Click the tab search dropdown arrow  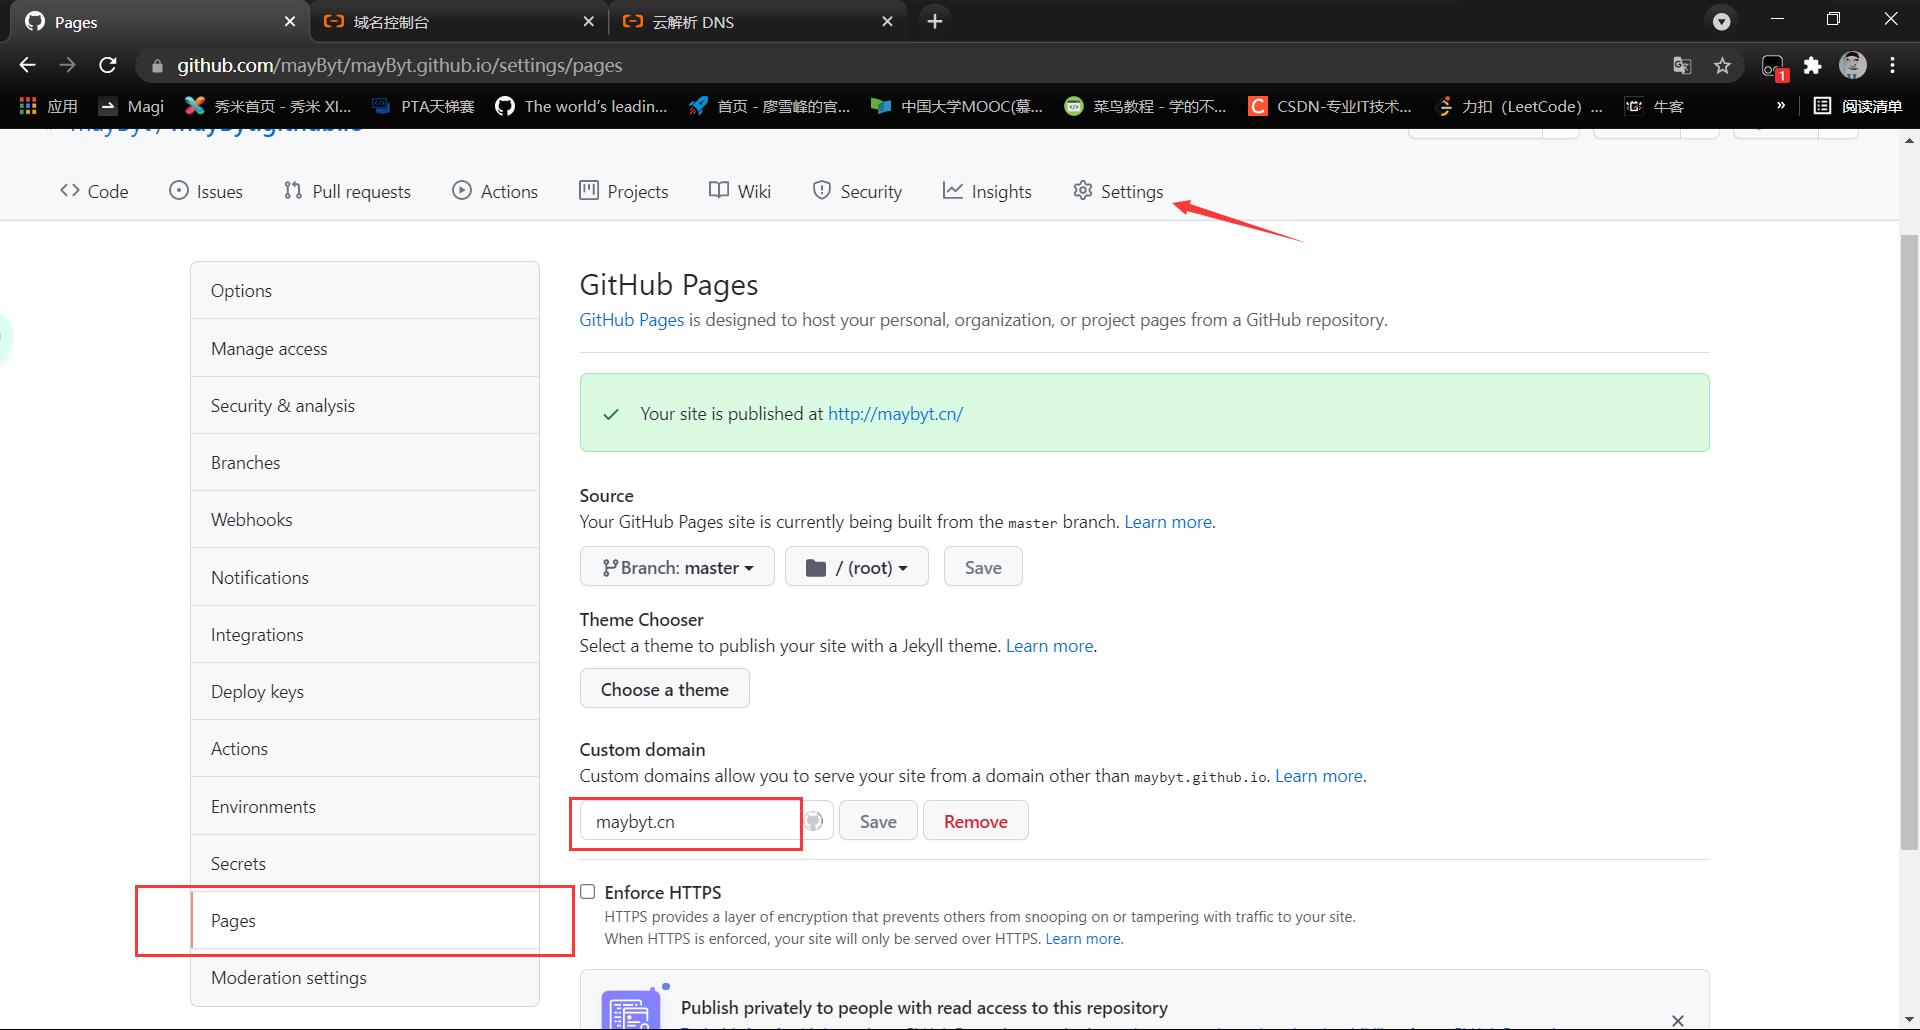click(1721, 21)
